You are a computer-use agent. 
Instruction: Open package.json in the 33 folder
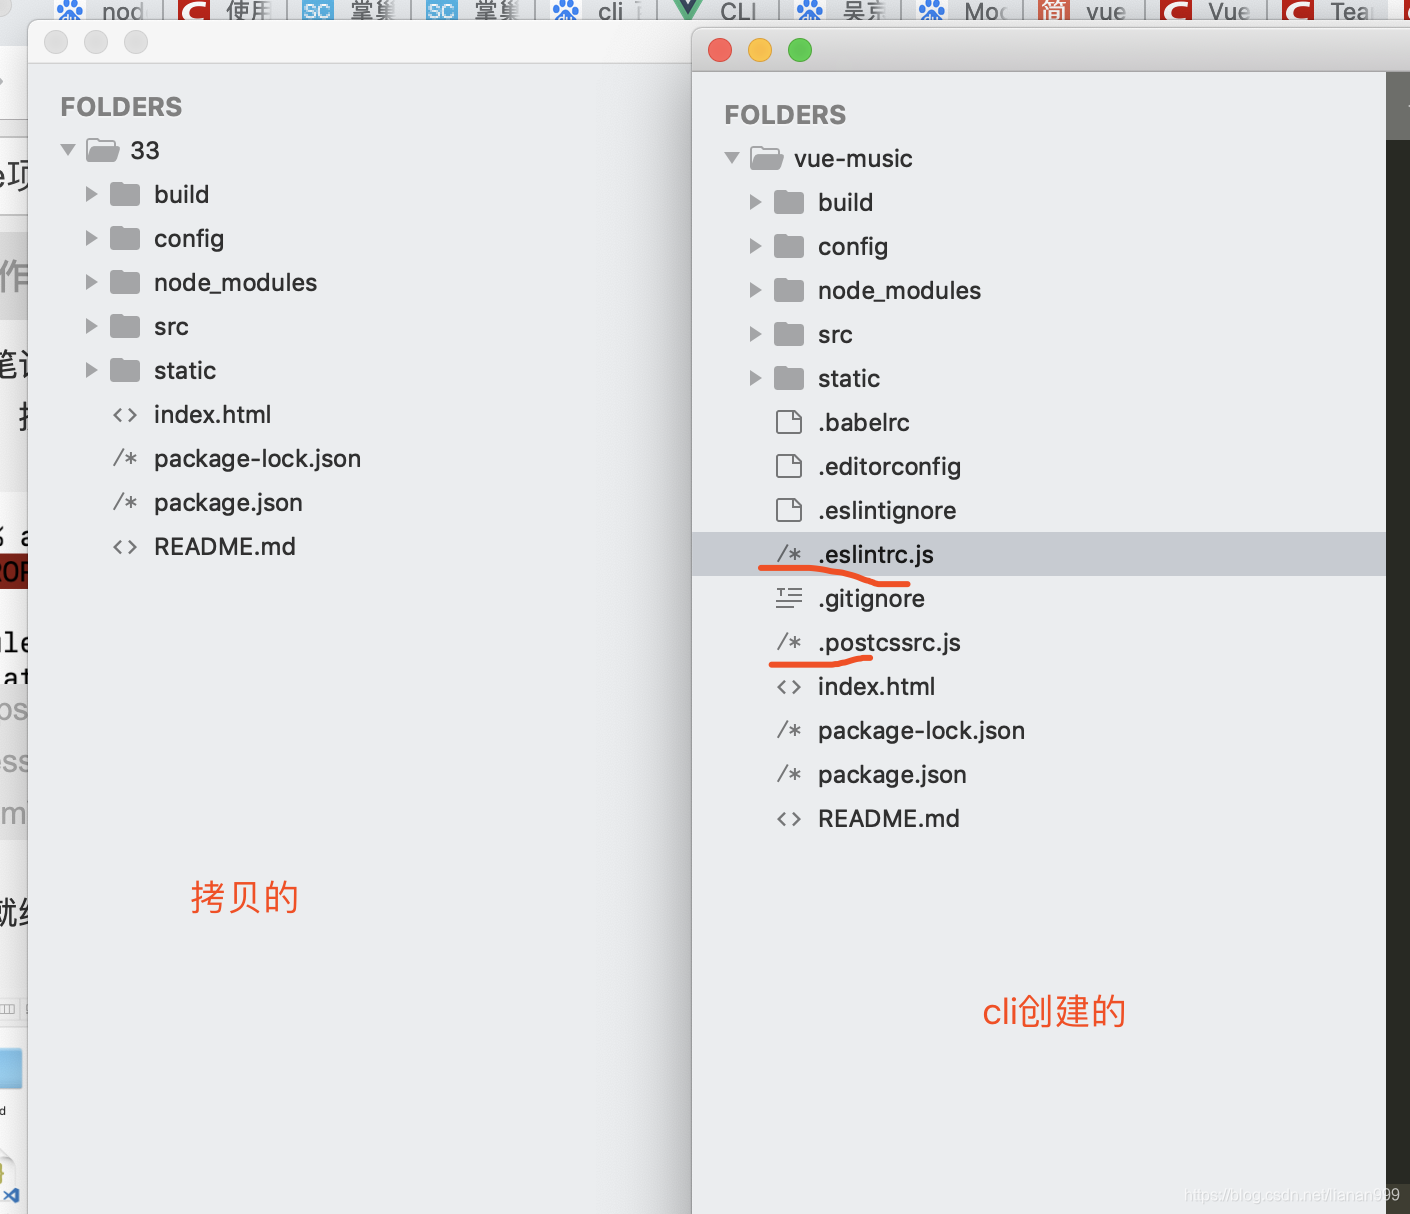tap(228, 503)
